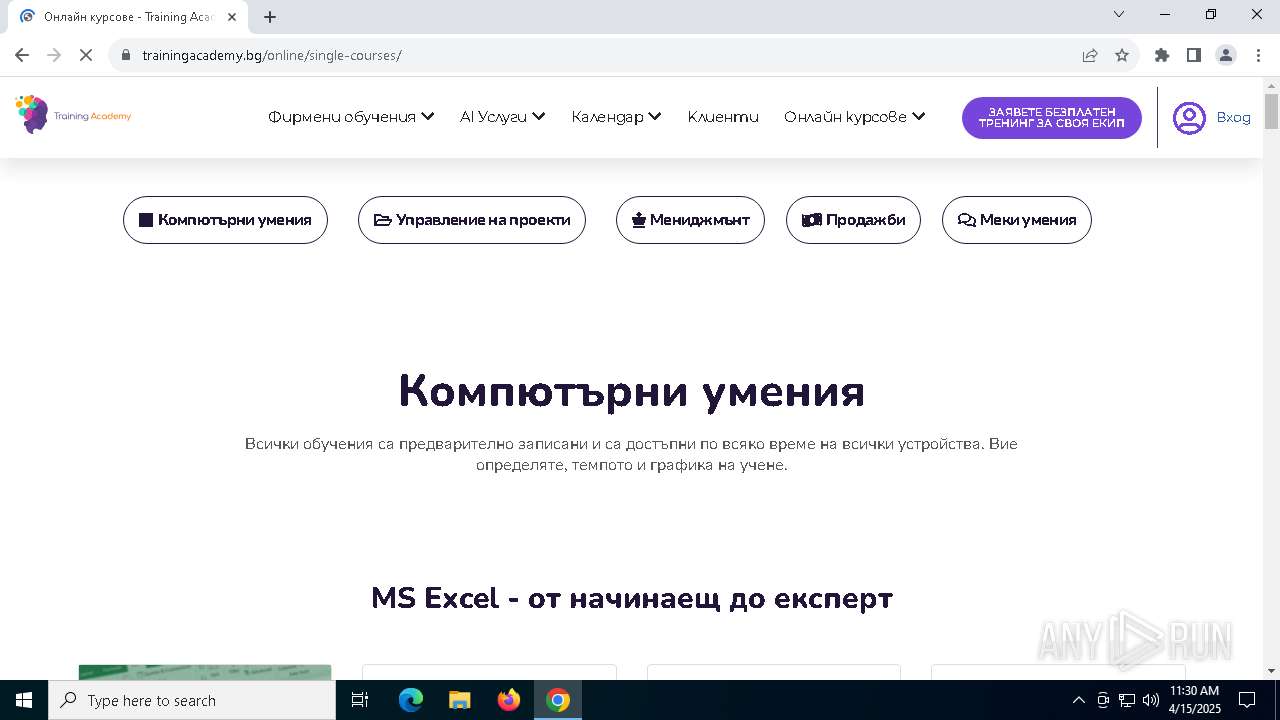Open the notification center

[x=1247, y=700]
